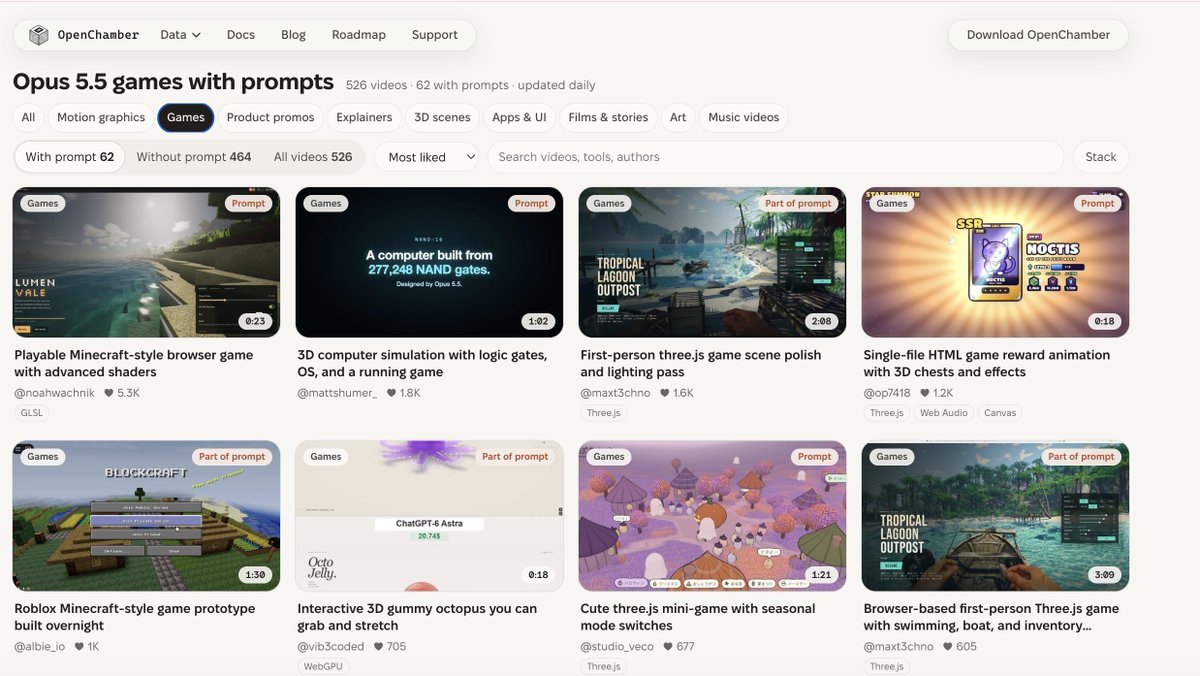Click heart icon next to 5.3K likes
Viewport: 1200px width, 676px height.
point(109,393)
